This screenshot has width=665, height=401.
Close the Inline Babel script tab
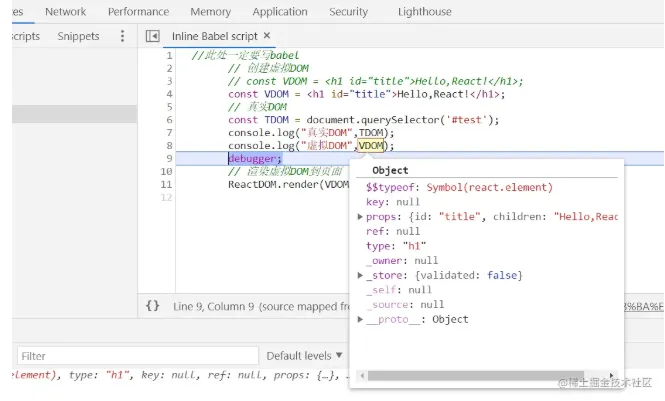click(x=267, y=36)
